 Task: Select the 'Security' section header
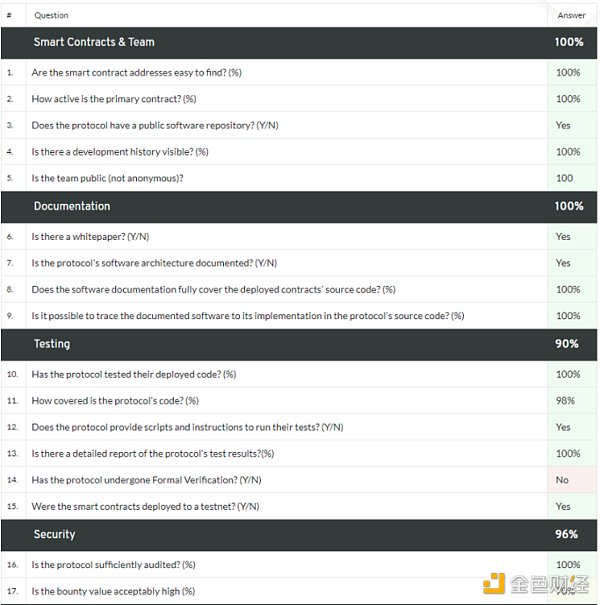54,534
